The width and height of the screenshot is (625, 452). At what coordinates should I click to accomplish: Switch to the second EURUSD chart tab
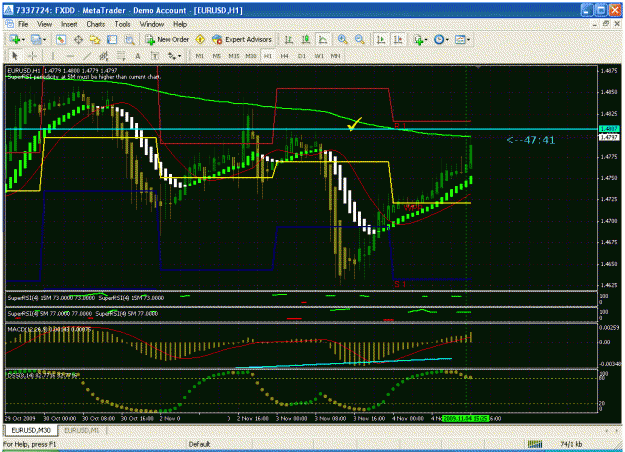click(82, 430)
